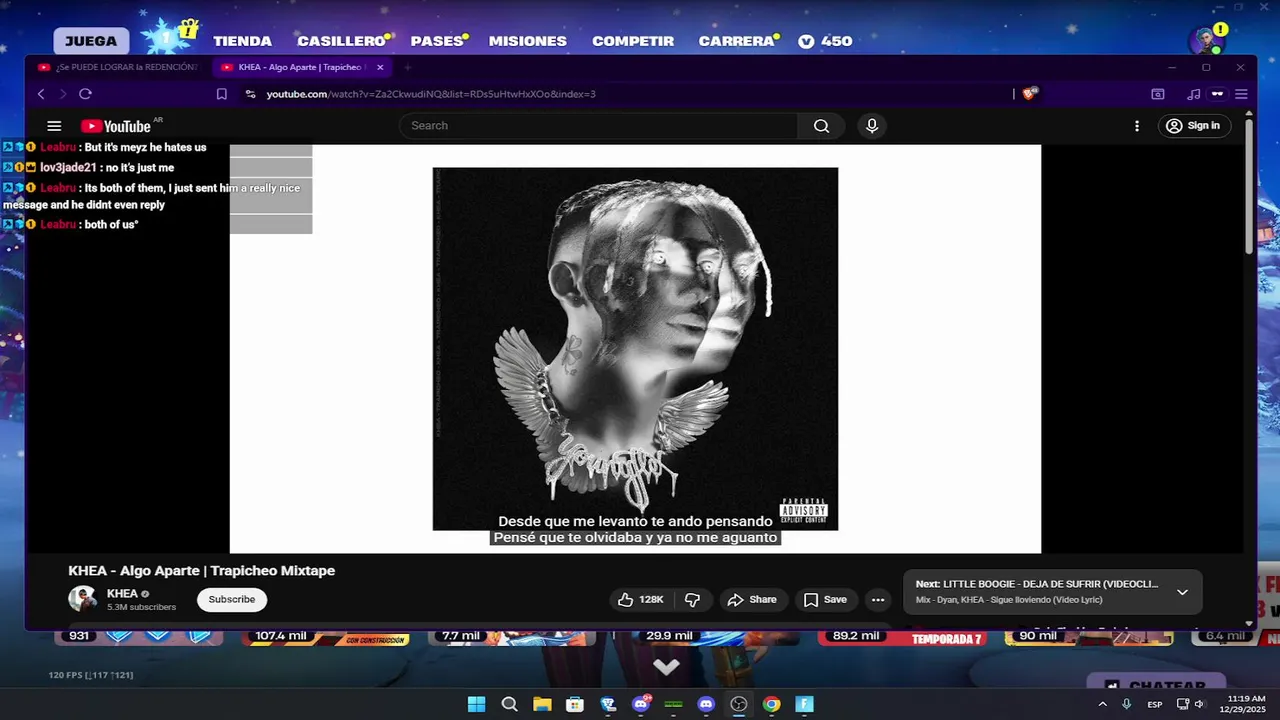The height and width of the screenshot is (720, 1280).
Task: Click chat message 'no it's just me'
Action: [140, 168]
